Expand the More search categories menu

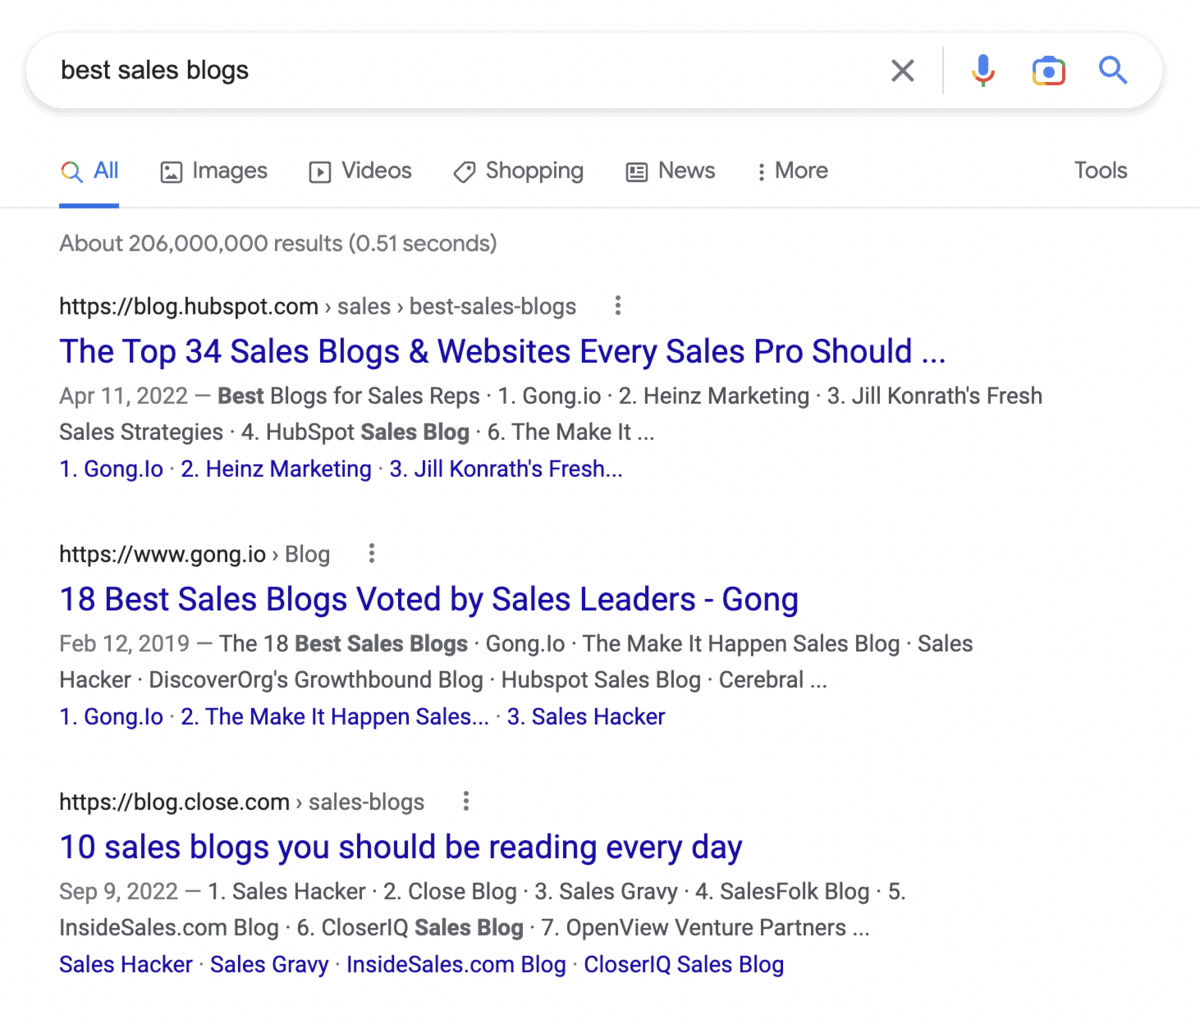coord(791,171)
